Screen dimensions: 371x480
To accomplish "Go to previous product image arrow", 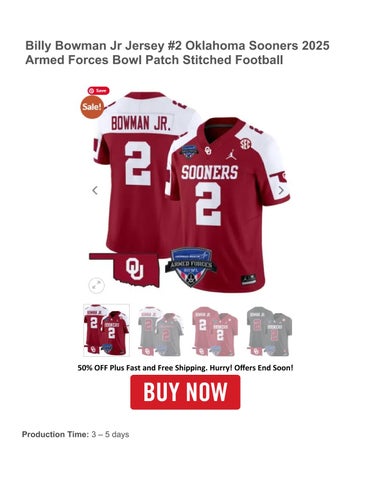I will (x=95, y=190).
